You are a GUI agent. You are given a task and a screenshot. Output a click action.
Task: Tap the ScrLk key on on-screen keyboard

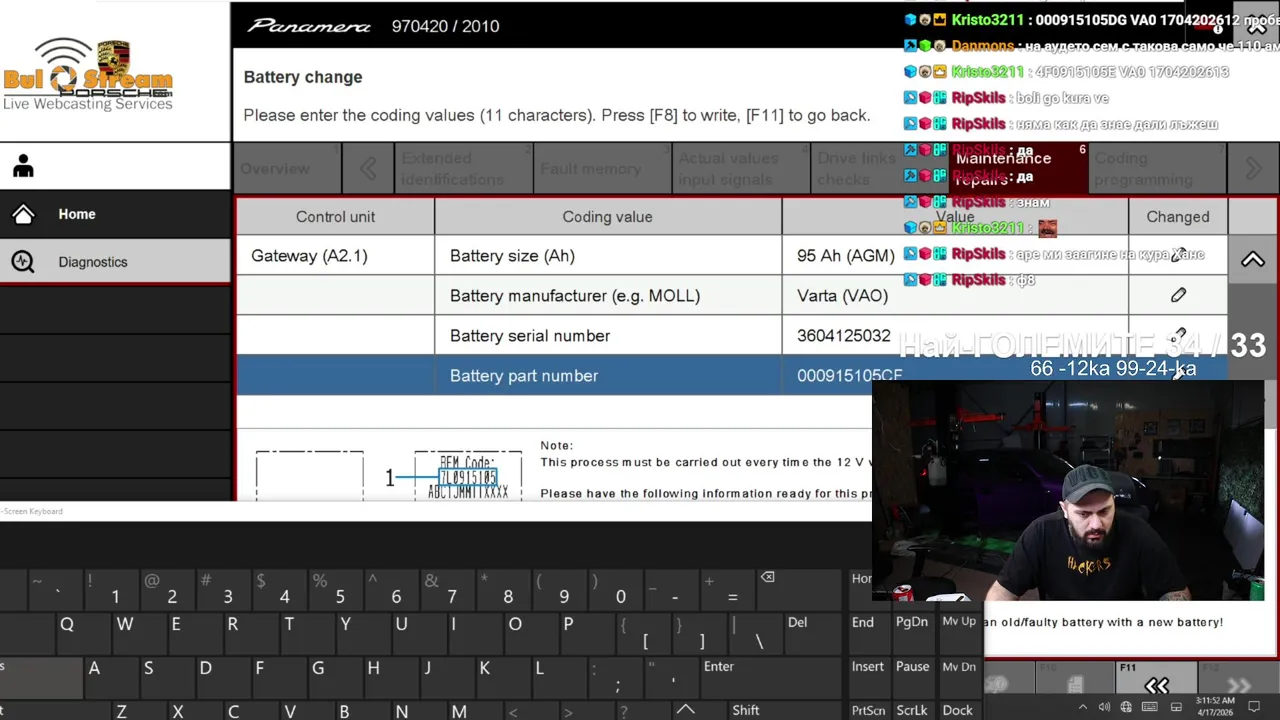point(912,710)
